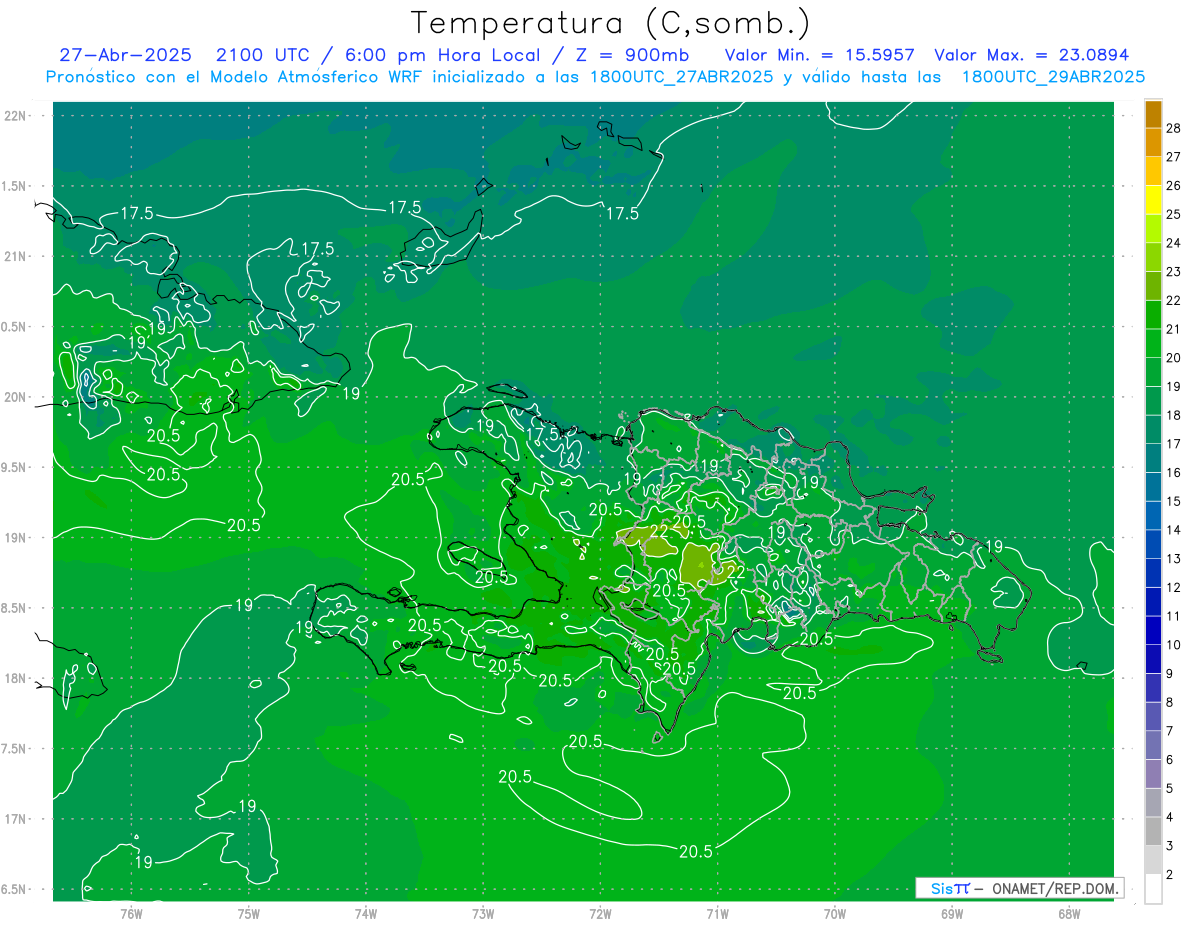Click the "73W" longitude axis label
Screen dimensions: 1200x927
pyautogui.click(x=483, y=915)
